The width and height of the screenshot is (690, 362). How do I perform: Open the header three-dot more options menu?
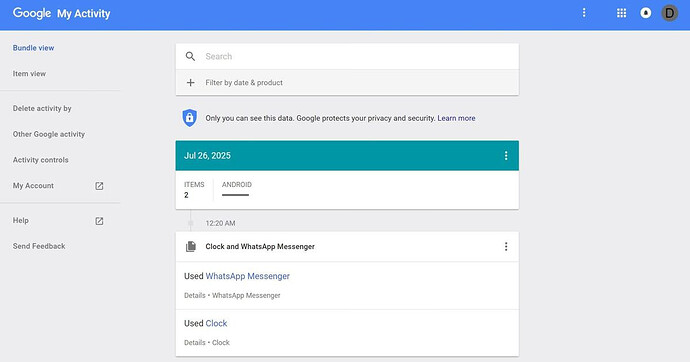584,13
